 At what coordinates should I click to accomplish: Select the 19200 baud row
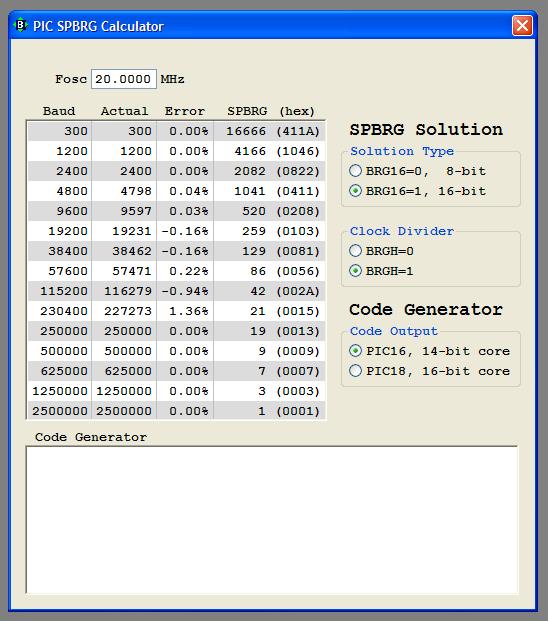176,231
